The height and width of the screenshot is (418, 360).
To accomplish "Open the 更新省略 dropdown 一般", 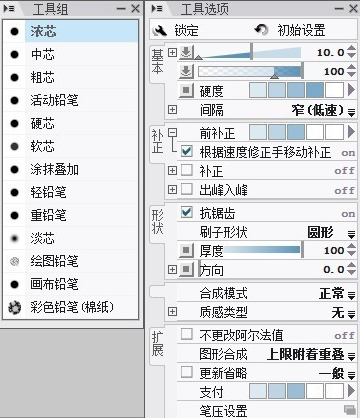I will pyautogui.click(x=337, y=373).
